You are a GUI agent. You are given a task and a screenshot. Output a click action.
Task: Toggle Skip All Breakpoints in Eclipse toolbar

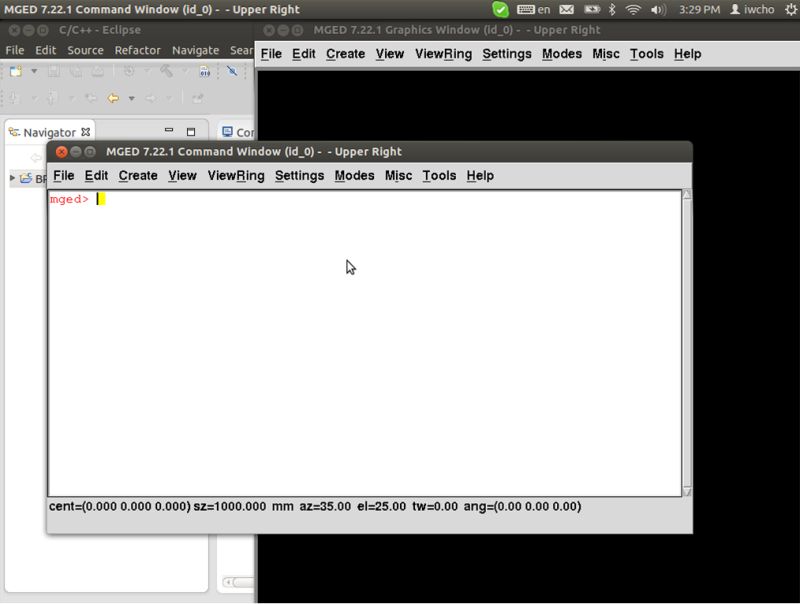(232, 70)
